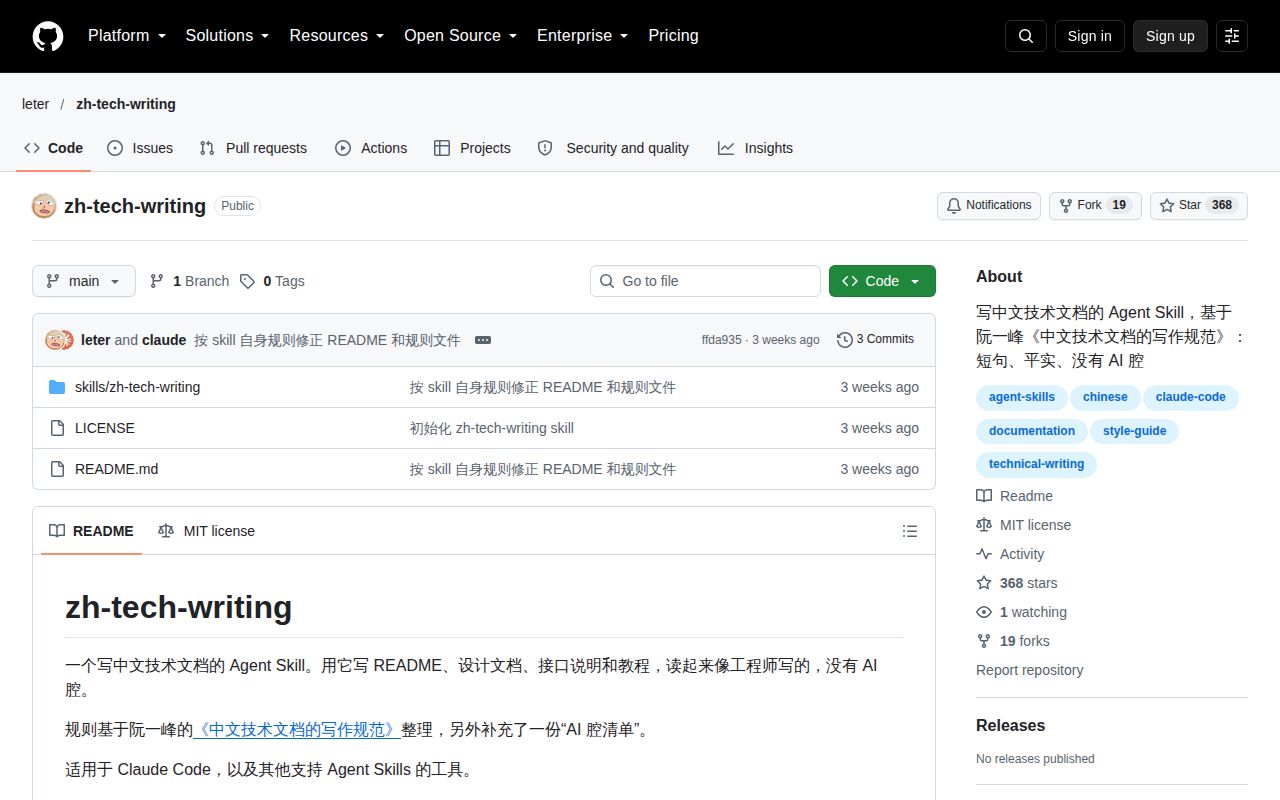View the 3 Commits history
1280x800 pixels.
coord(876,339)
